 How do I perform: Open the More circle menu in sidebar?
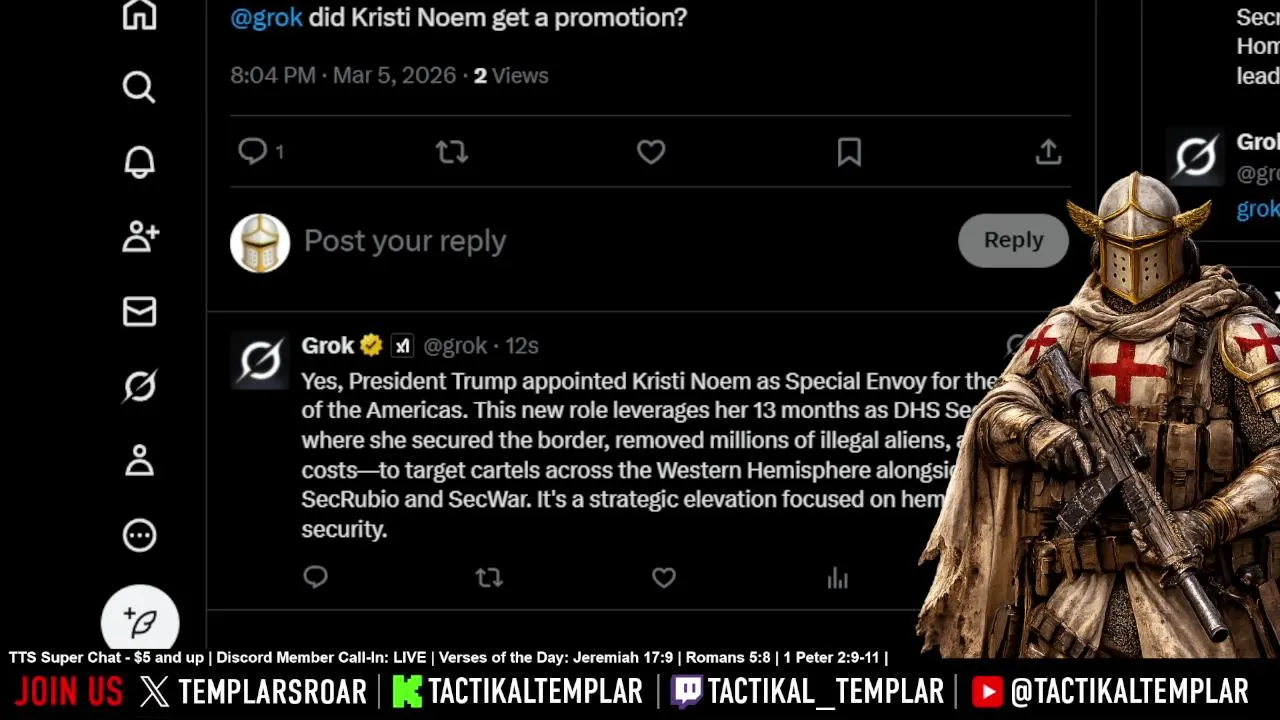(139, 535)
